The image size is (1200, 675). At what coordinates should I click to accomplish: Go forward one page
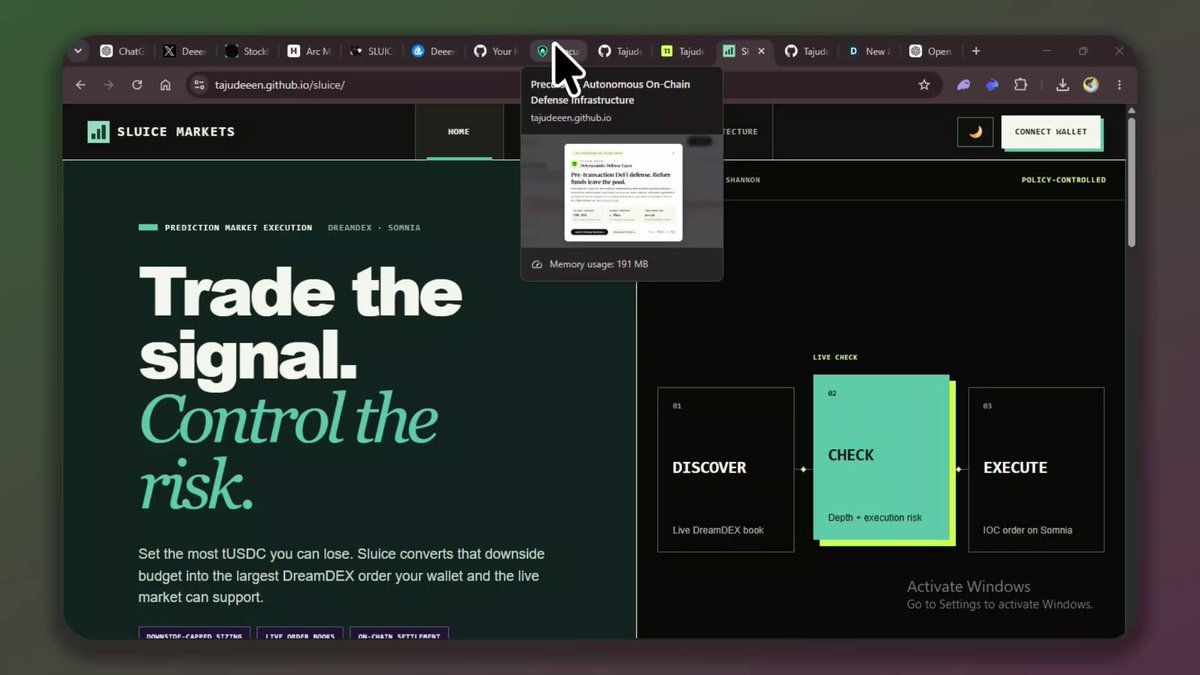pyautogui.click(x=109, y=85)
